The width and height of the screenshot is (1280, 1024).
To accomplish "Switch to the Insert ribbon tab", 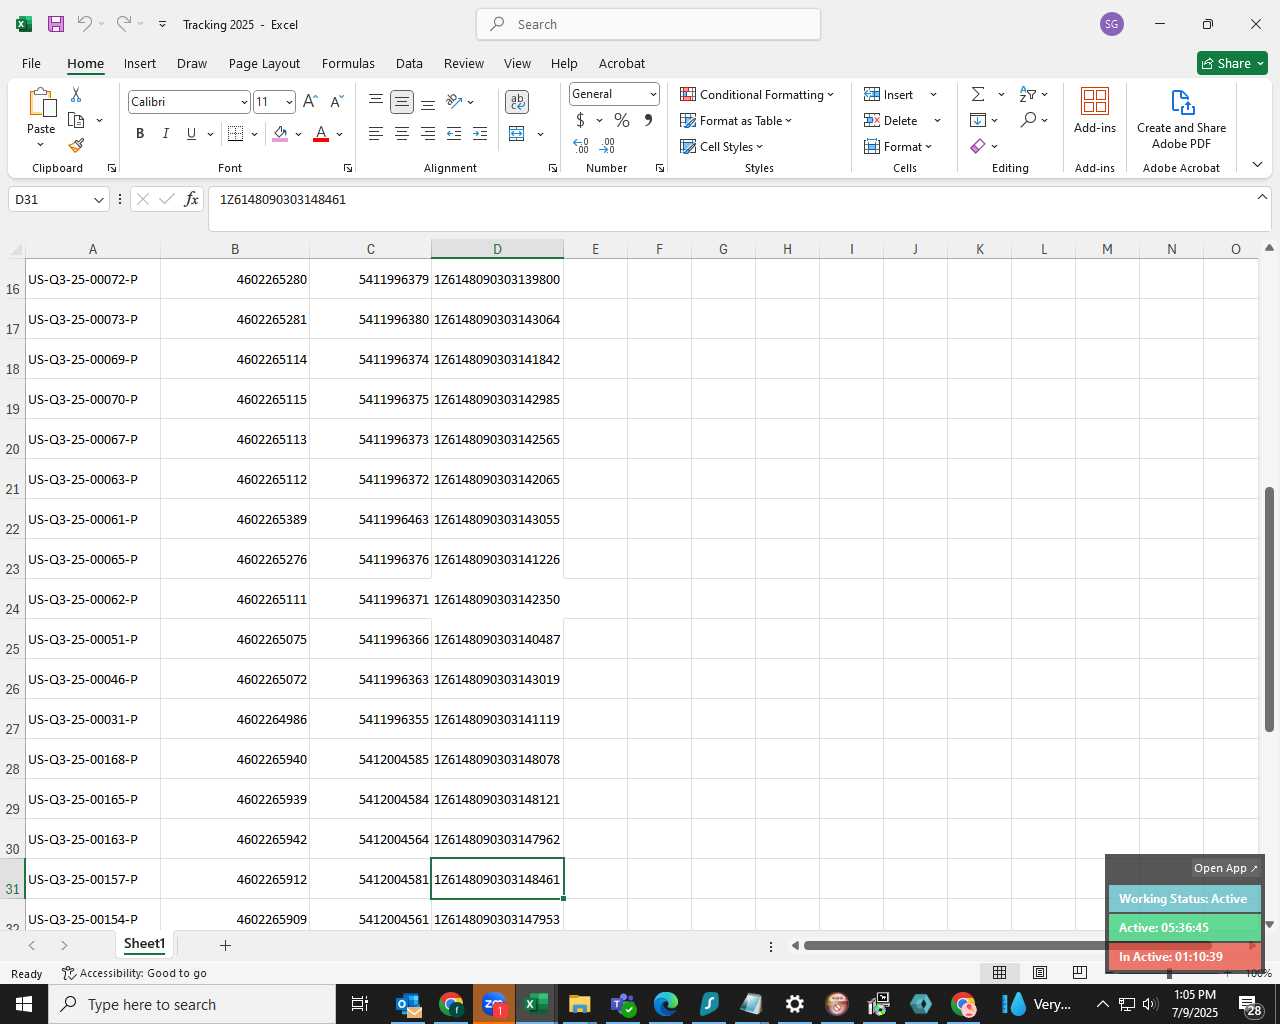I will [140, 63].
